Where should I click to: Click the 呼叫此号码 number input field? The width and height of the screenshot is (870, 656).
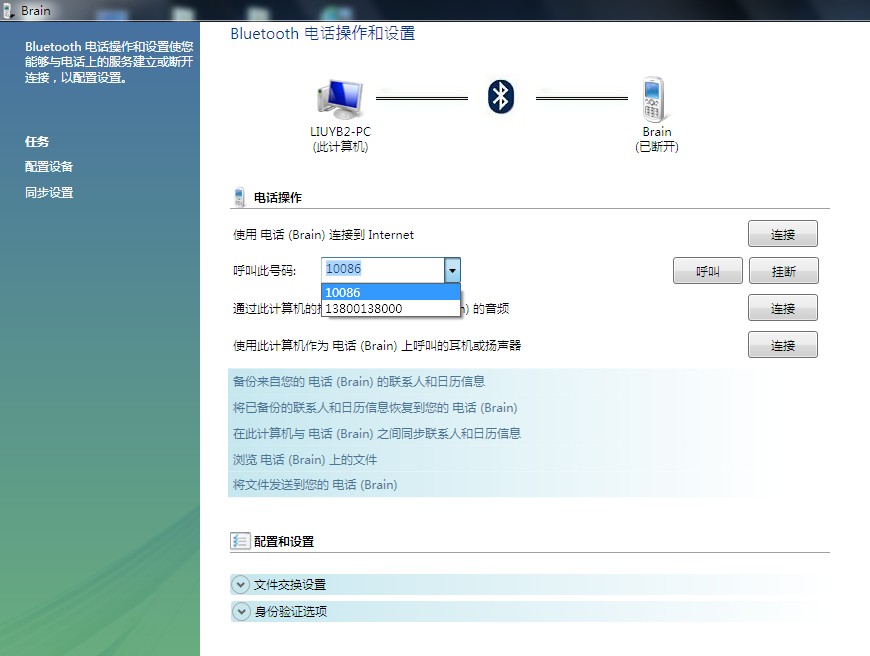click(383, 270)
